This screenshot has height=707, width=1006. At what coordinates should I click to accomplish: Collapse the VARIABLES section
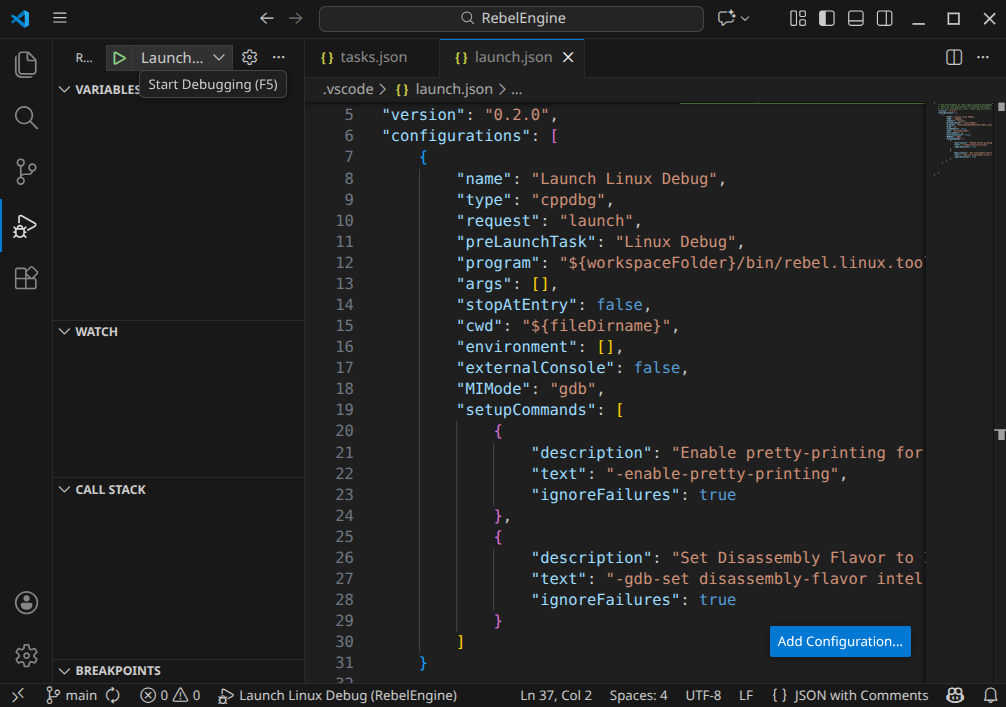point(64,90)
